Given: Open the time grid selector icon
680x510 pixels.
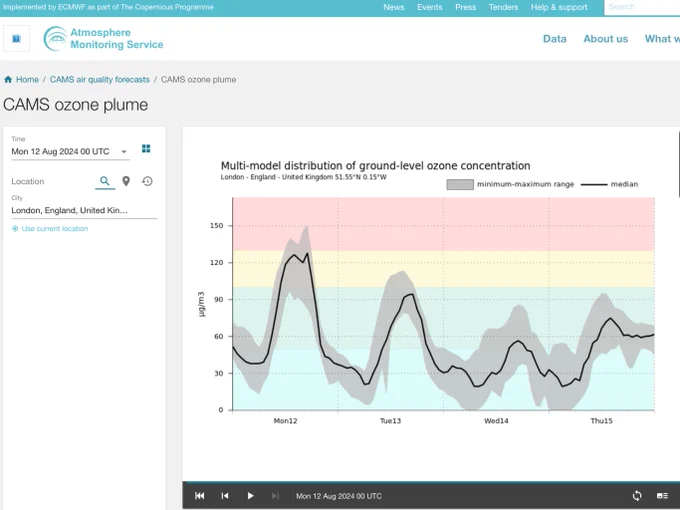Looking at the screenshot, I should point(146,149).
